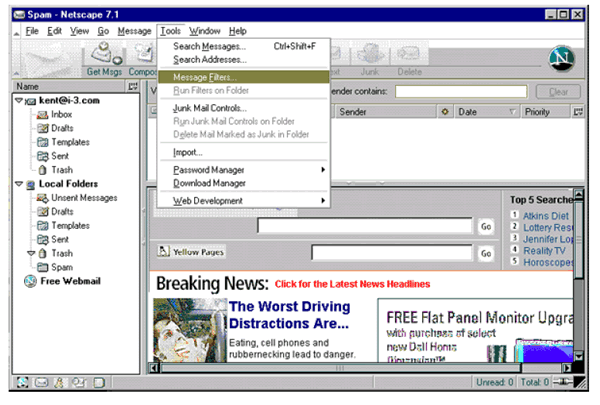Open Composer status bar icon
This screenshot has height=405, width=600.
[x=99, y=382]
